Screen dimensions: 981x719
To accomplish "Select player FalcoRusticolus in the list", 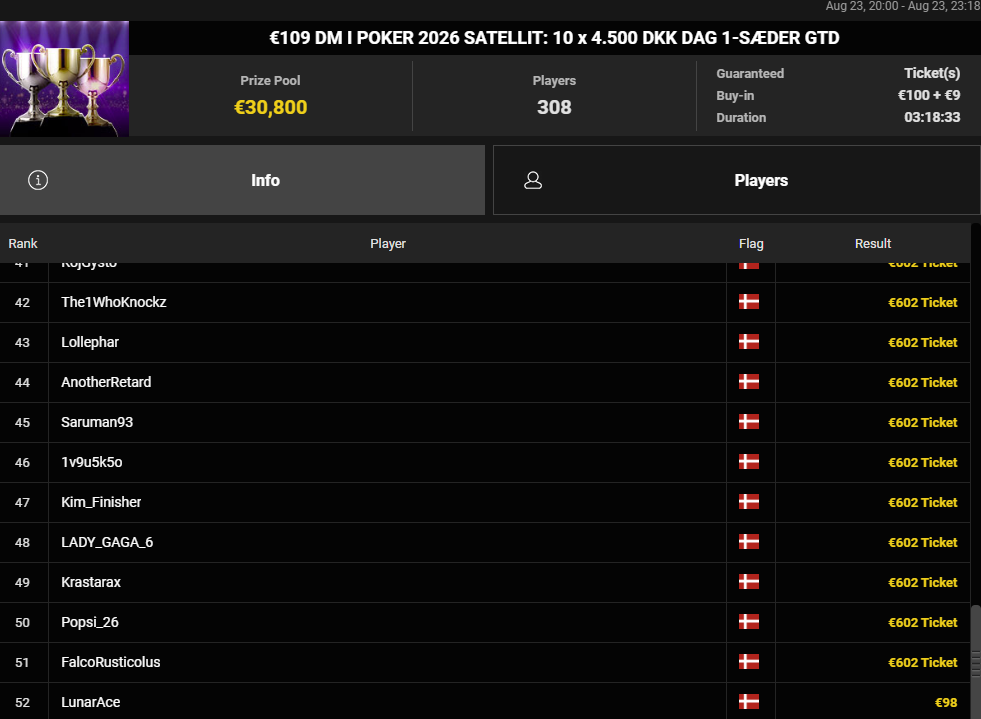I will (x=485, y=662).
